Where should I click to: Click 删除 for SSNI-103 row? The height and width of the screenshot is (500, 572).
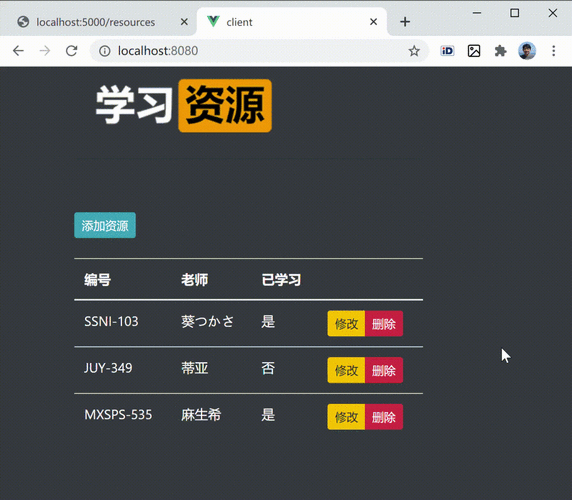click(x=384, y=323)
